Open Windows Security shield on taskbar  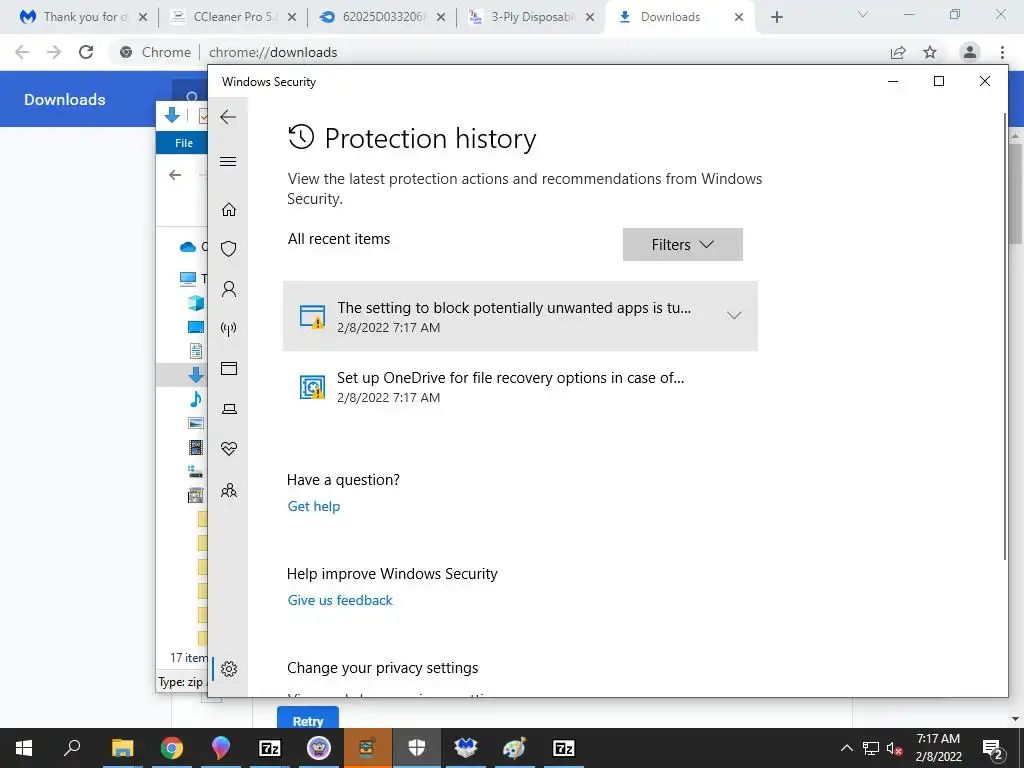[417, 748]
